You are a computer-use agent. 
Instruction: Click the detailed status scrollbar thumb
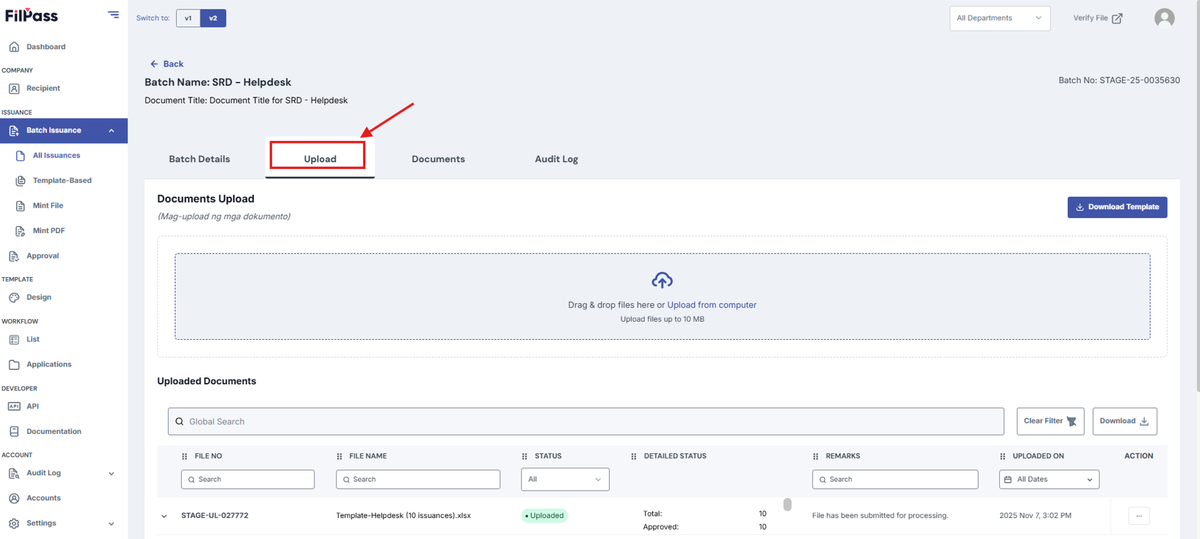[x=787, y=504]
